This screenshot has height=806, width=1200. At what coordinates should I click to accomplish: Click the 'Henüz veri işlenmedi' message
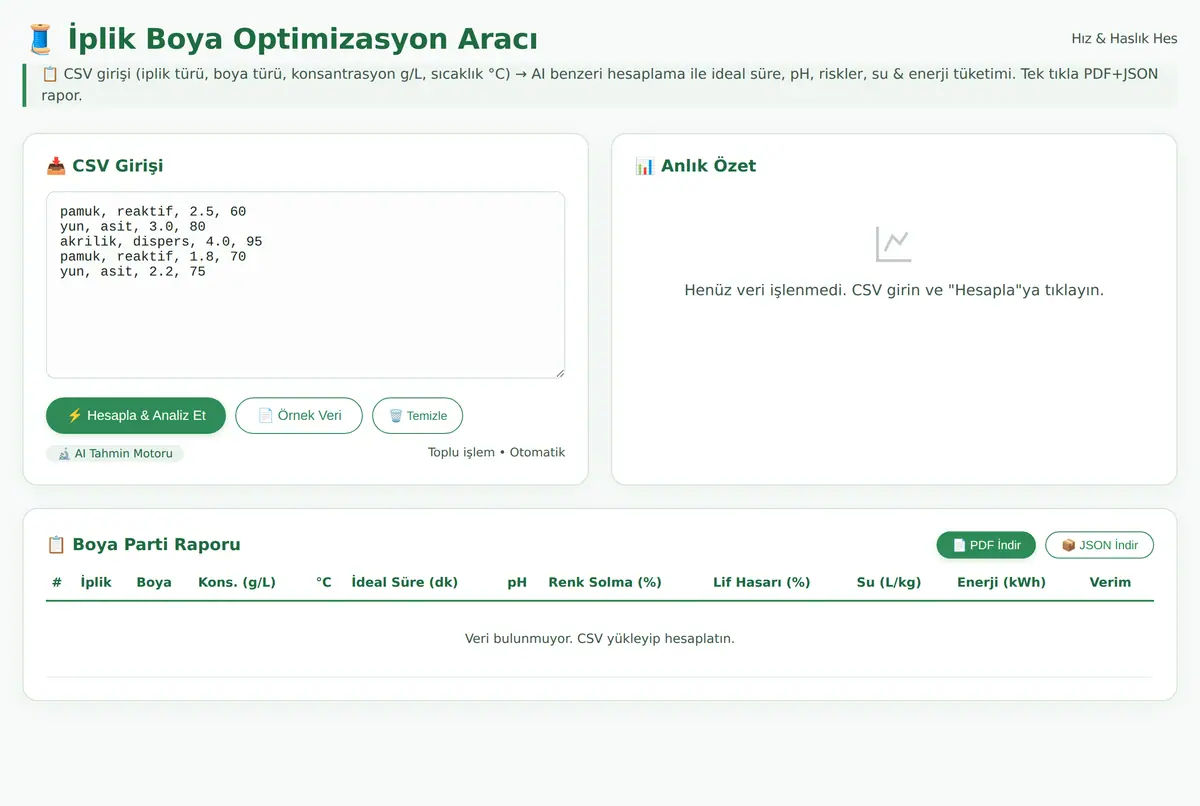(x=894, y=290)
